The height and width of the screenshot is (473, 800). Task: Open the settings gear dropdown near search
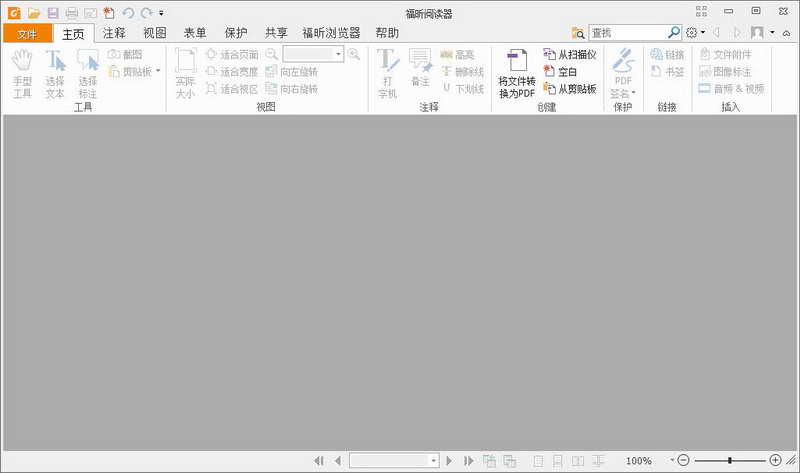(x=696, y=33)
